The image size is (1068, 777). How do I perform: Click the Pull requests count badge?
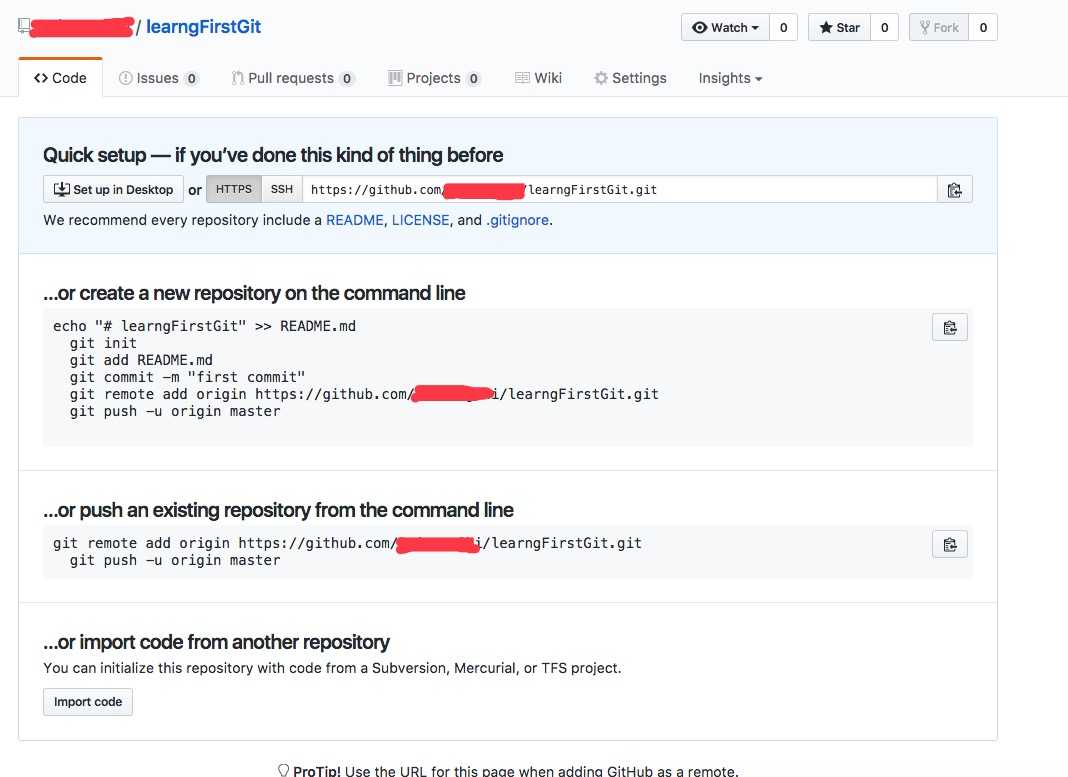click(x=347, y=79)
